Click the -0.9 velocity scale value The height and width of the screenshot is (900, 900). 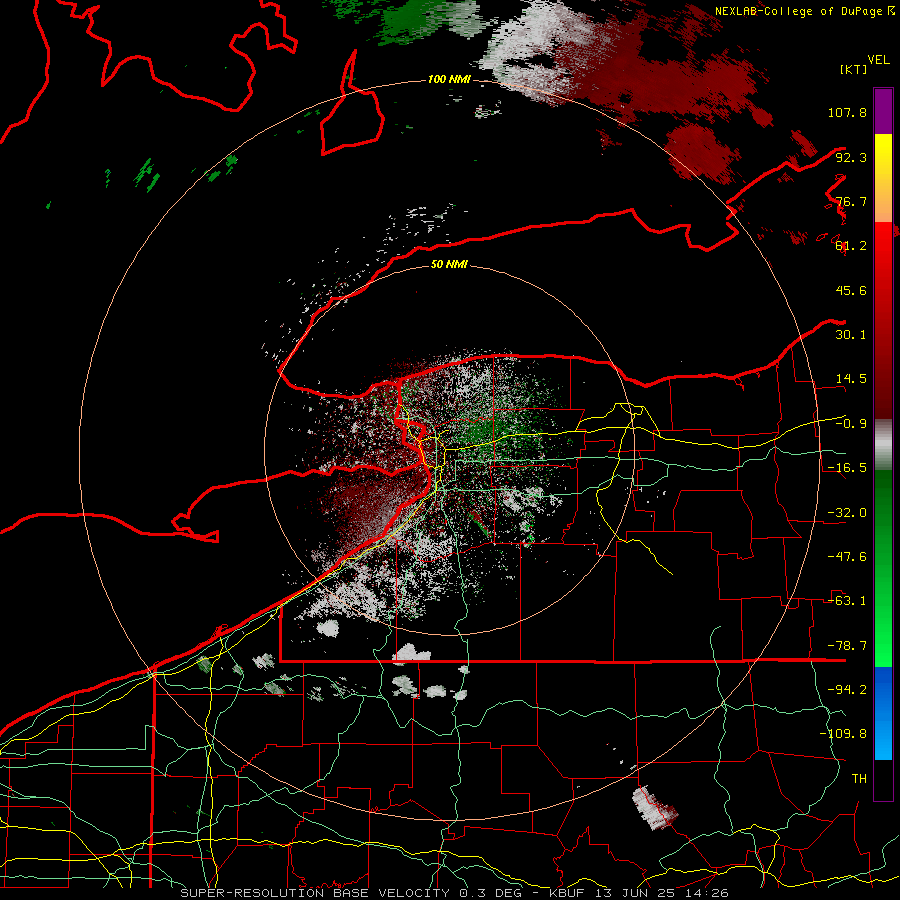pyautogui.click(x=851, y=424)
